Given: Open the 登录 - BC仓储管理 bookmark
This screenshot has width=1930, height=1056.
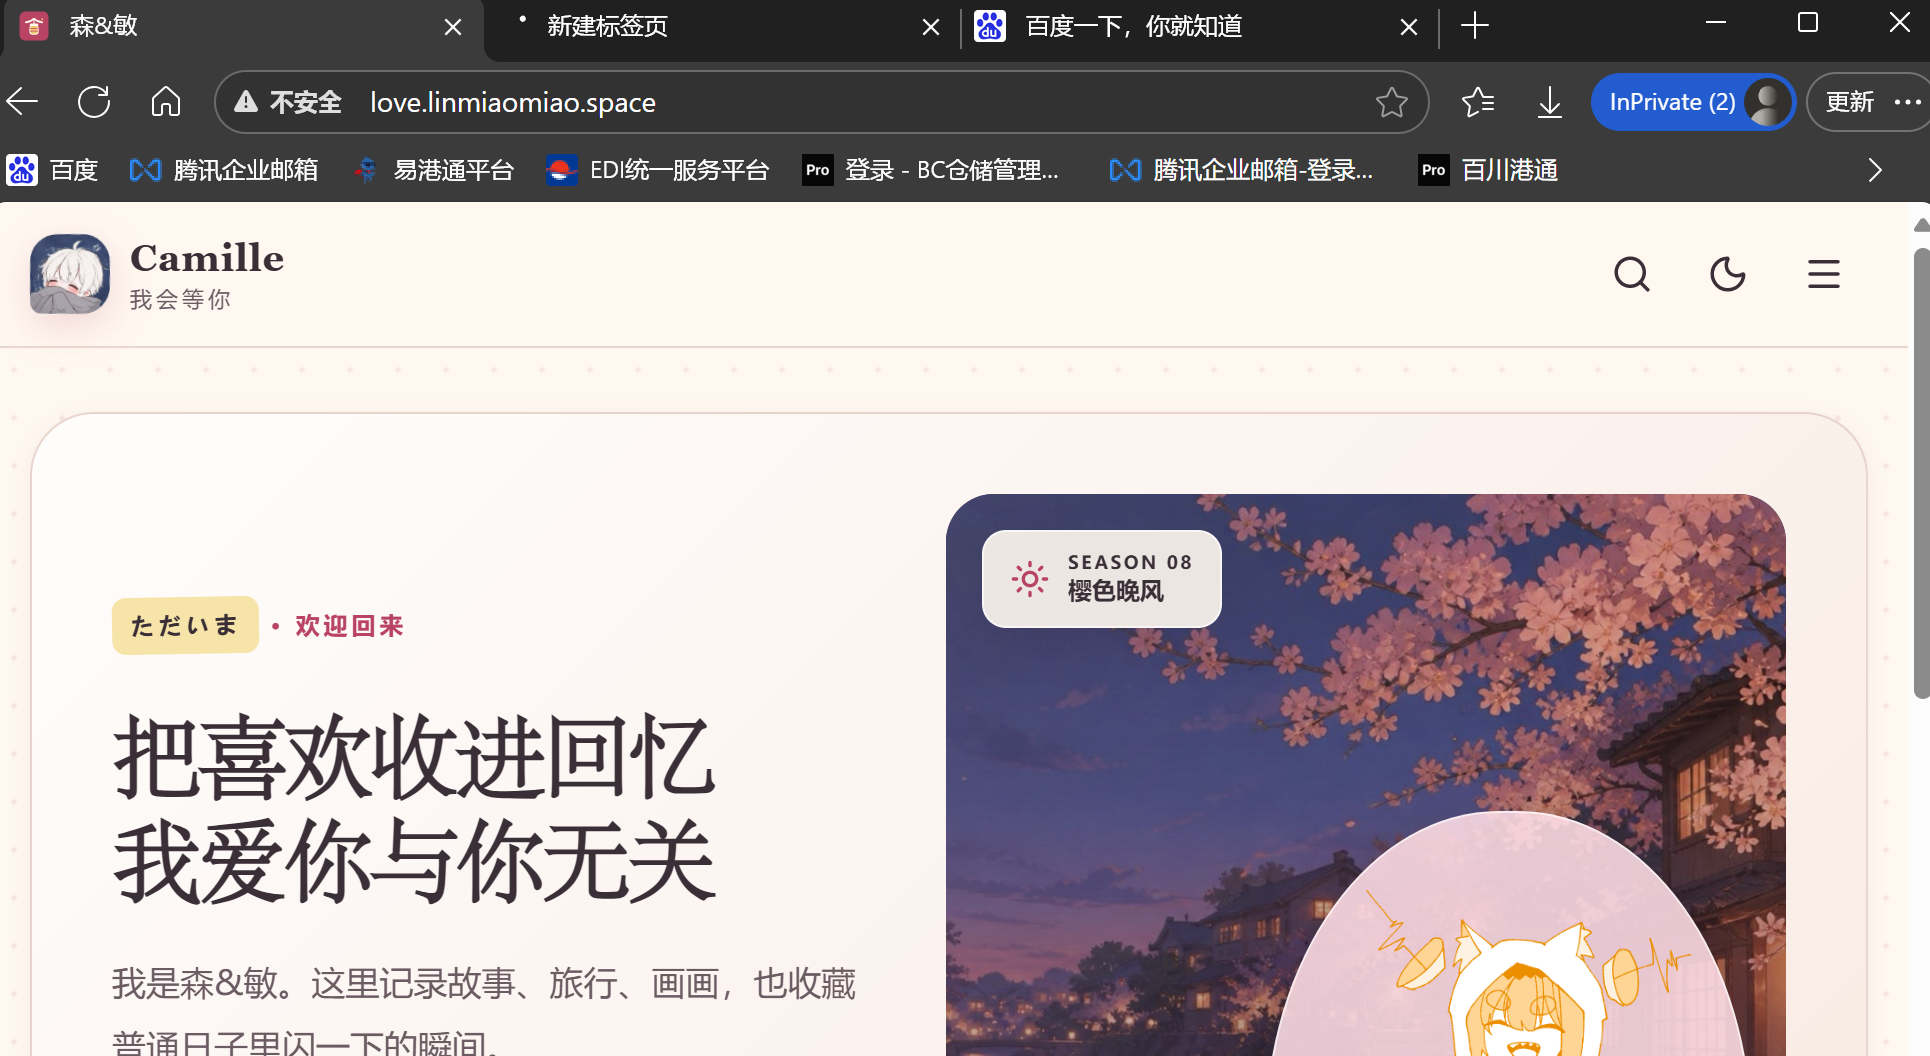Looking at the screenshot, I should (x=931, y=170).
